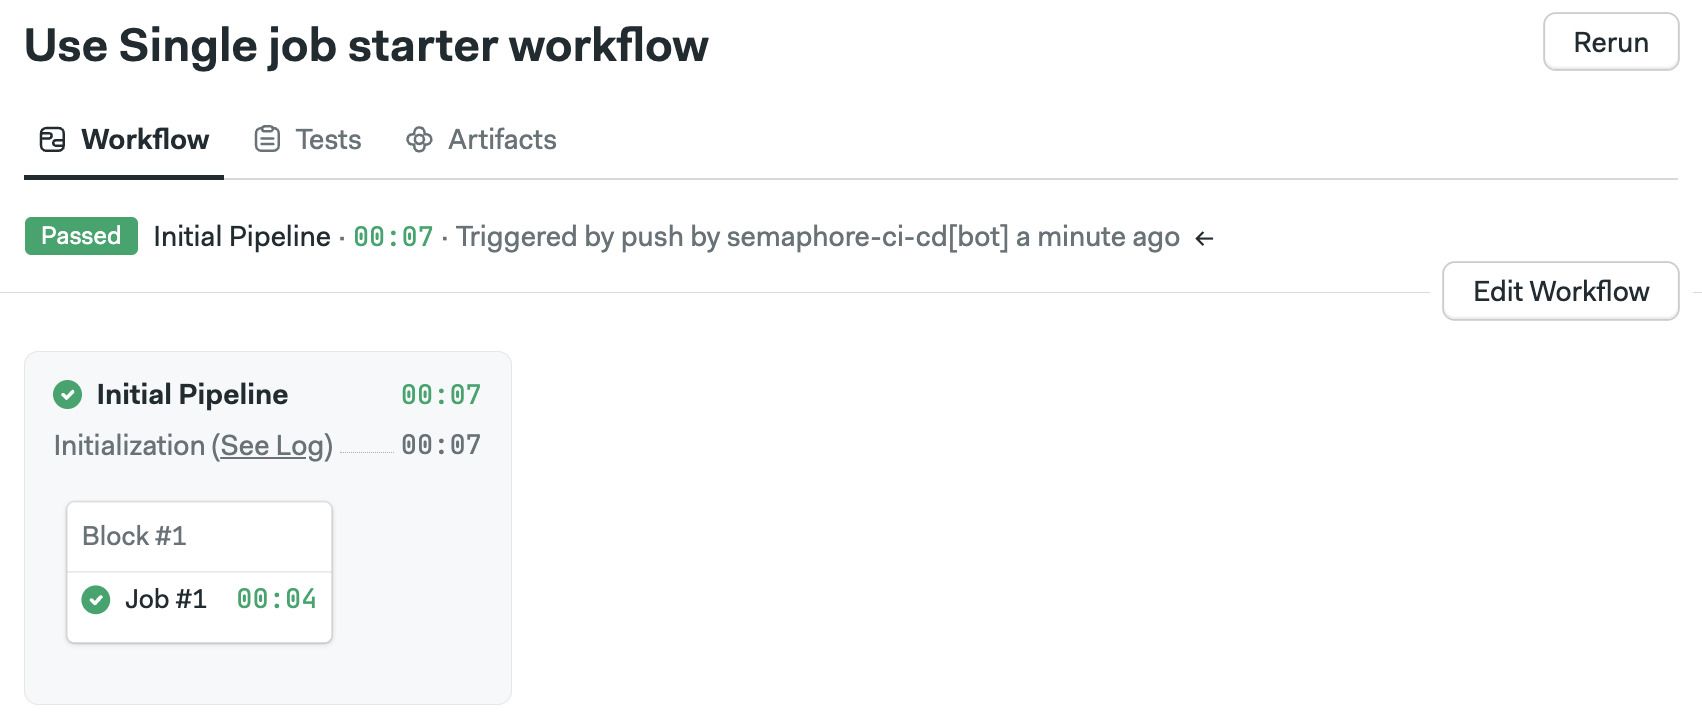Click Job #1 green checkmark icon
The image size is (1702, 720).
pos(96,599)
